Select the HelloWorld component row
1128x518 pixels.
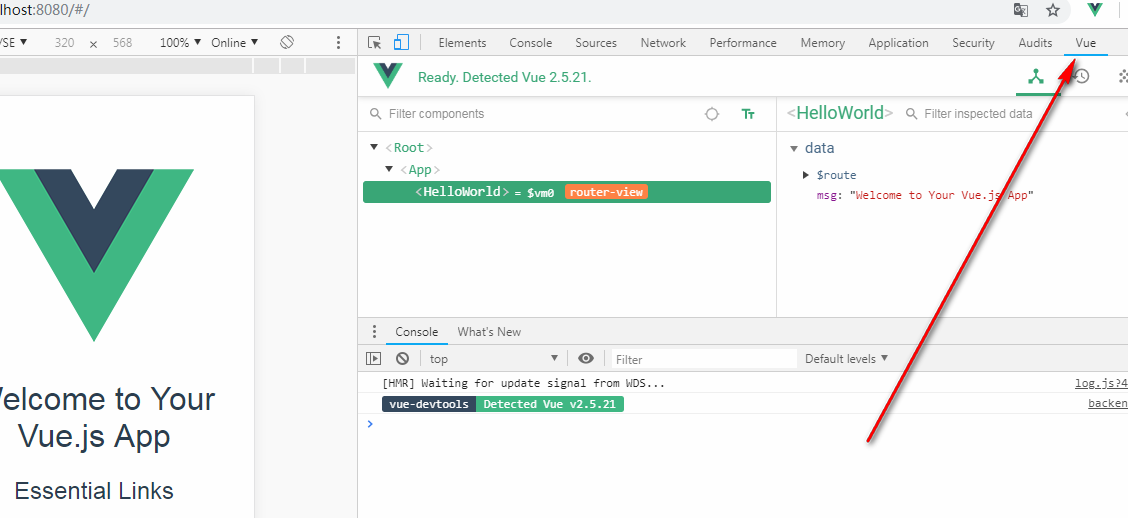(x=567, y=192)
